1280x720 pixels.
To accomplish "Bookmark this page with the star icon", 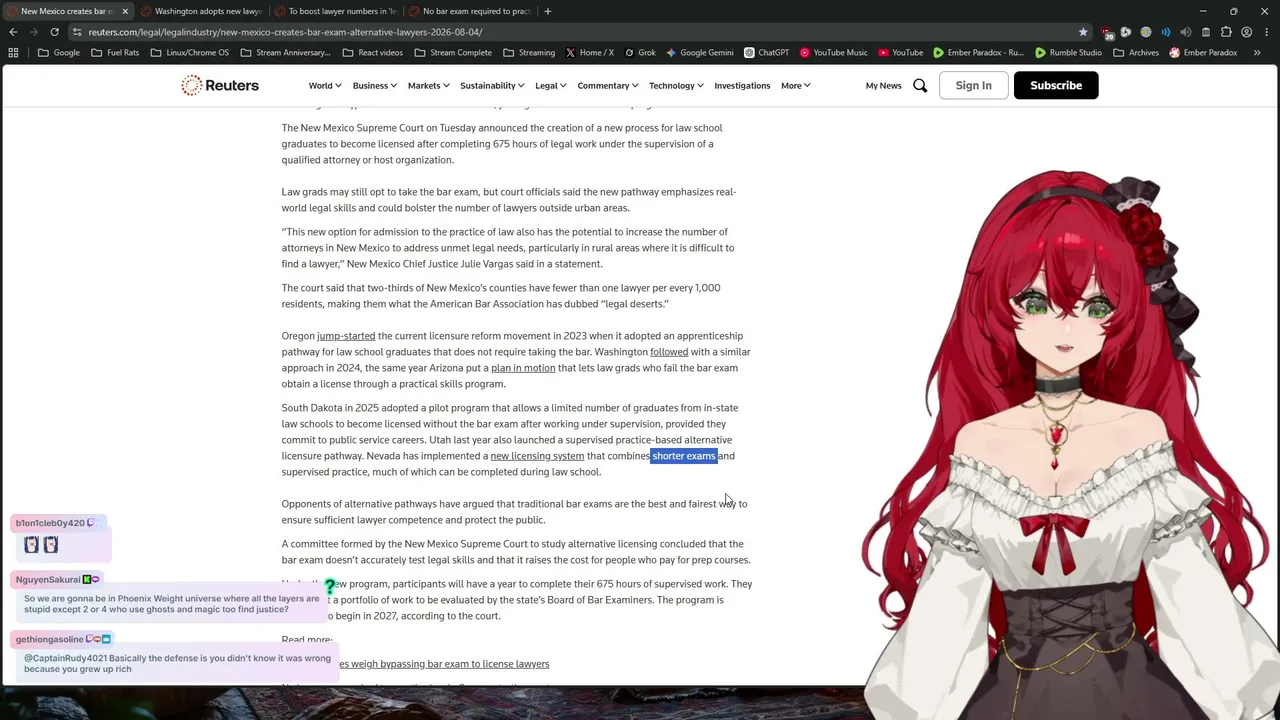I will pyautogui.click(x=1083, y=32).
